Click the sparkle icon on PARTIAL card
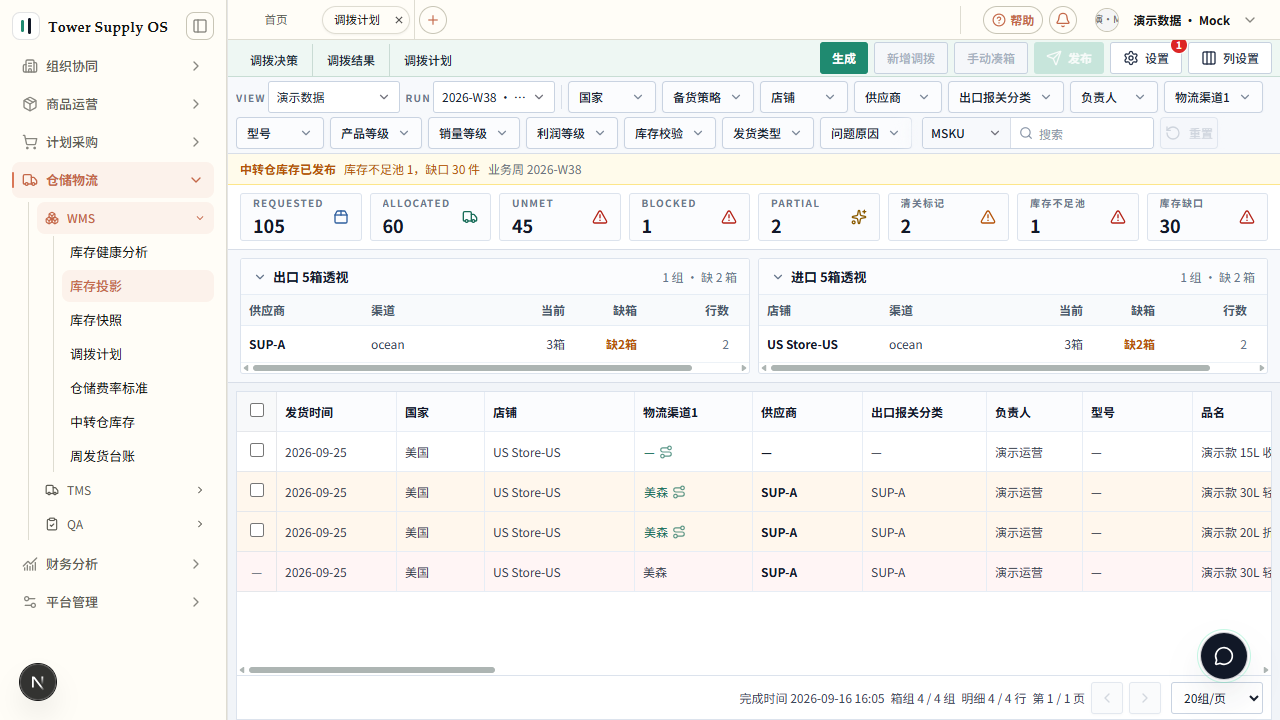1280x720 pixels. (859, 217)
